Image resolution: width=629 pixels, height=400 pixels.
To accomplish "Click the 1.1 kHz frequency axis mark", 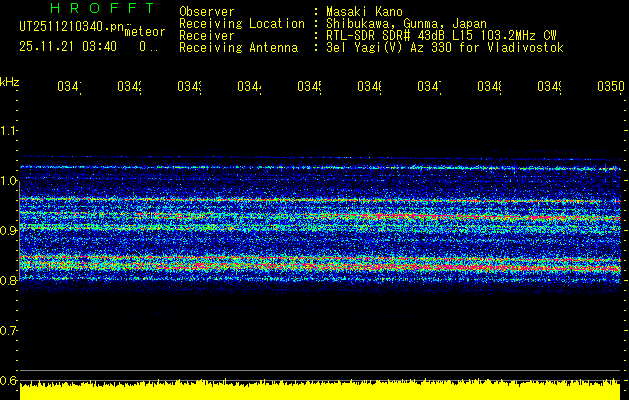I will 9,131.
